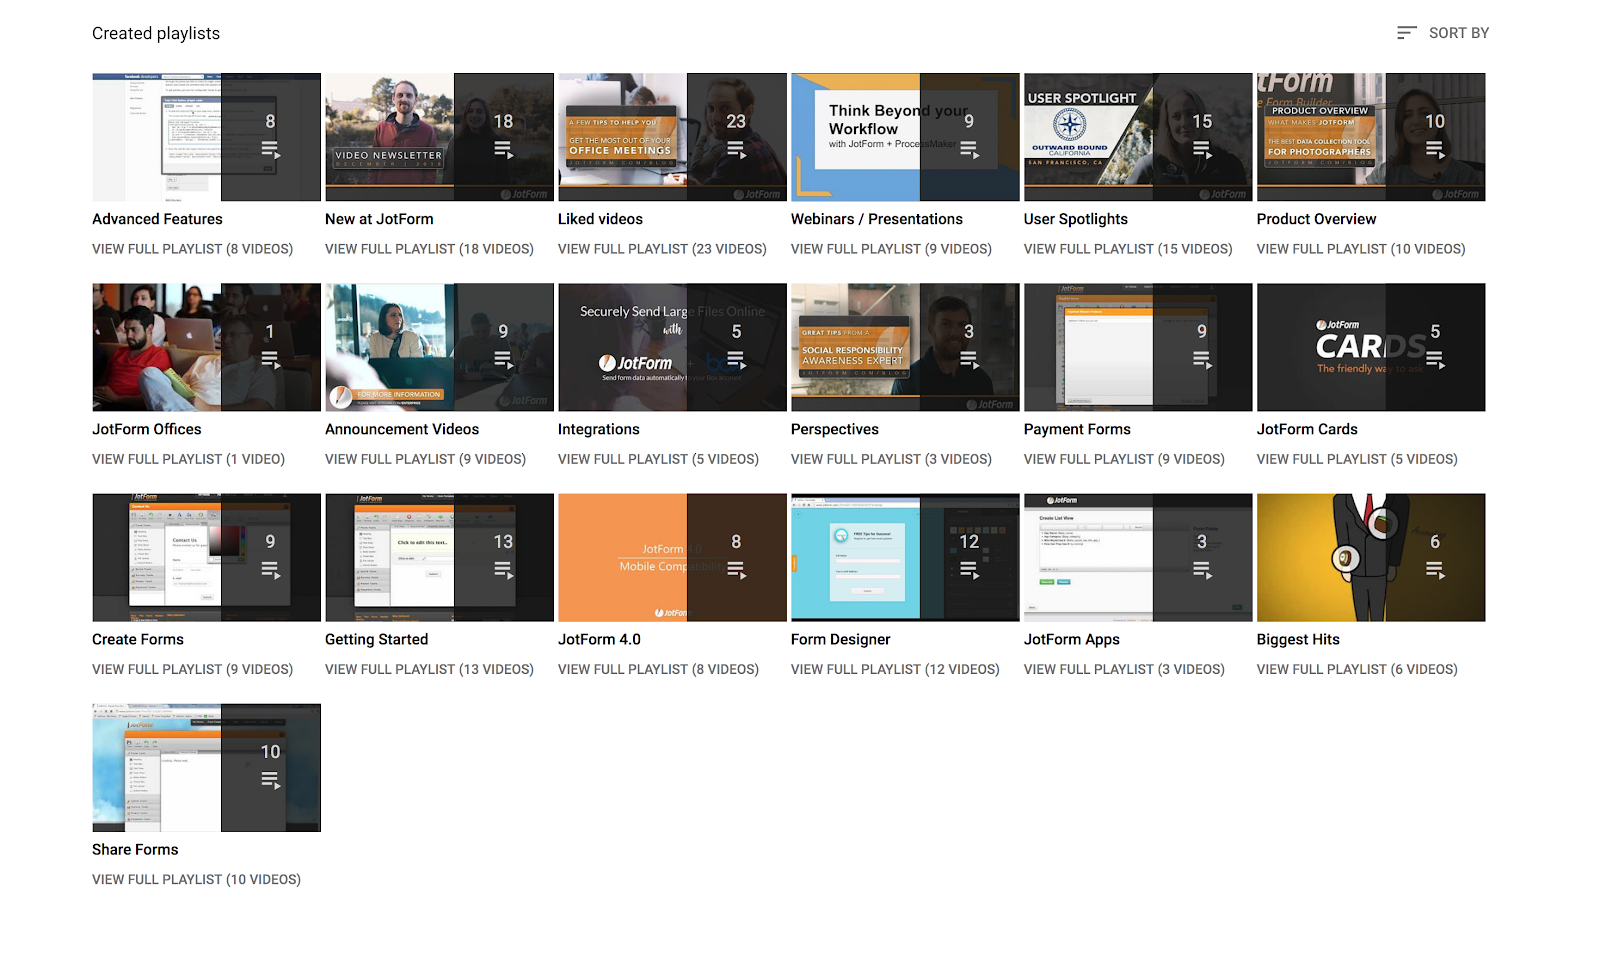Viewport: 1600px width, 967px height.
Task: View full playlist under Product Overview
Action: 1361,249
